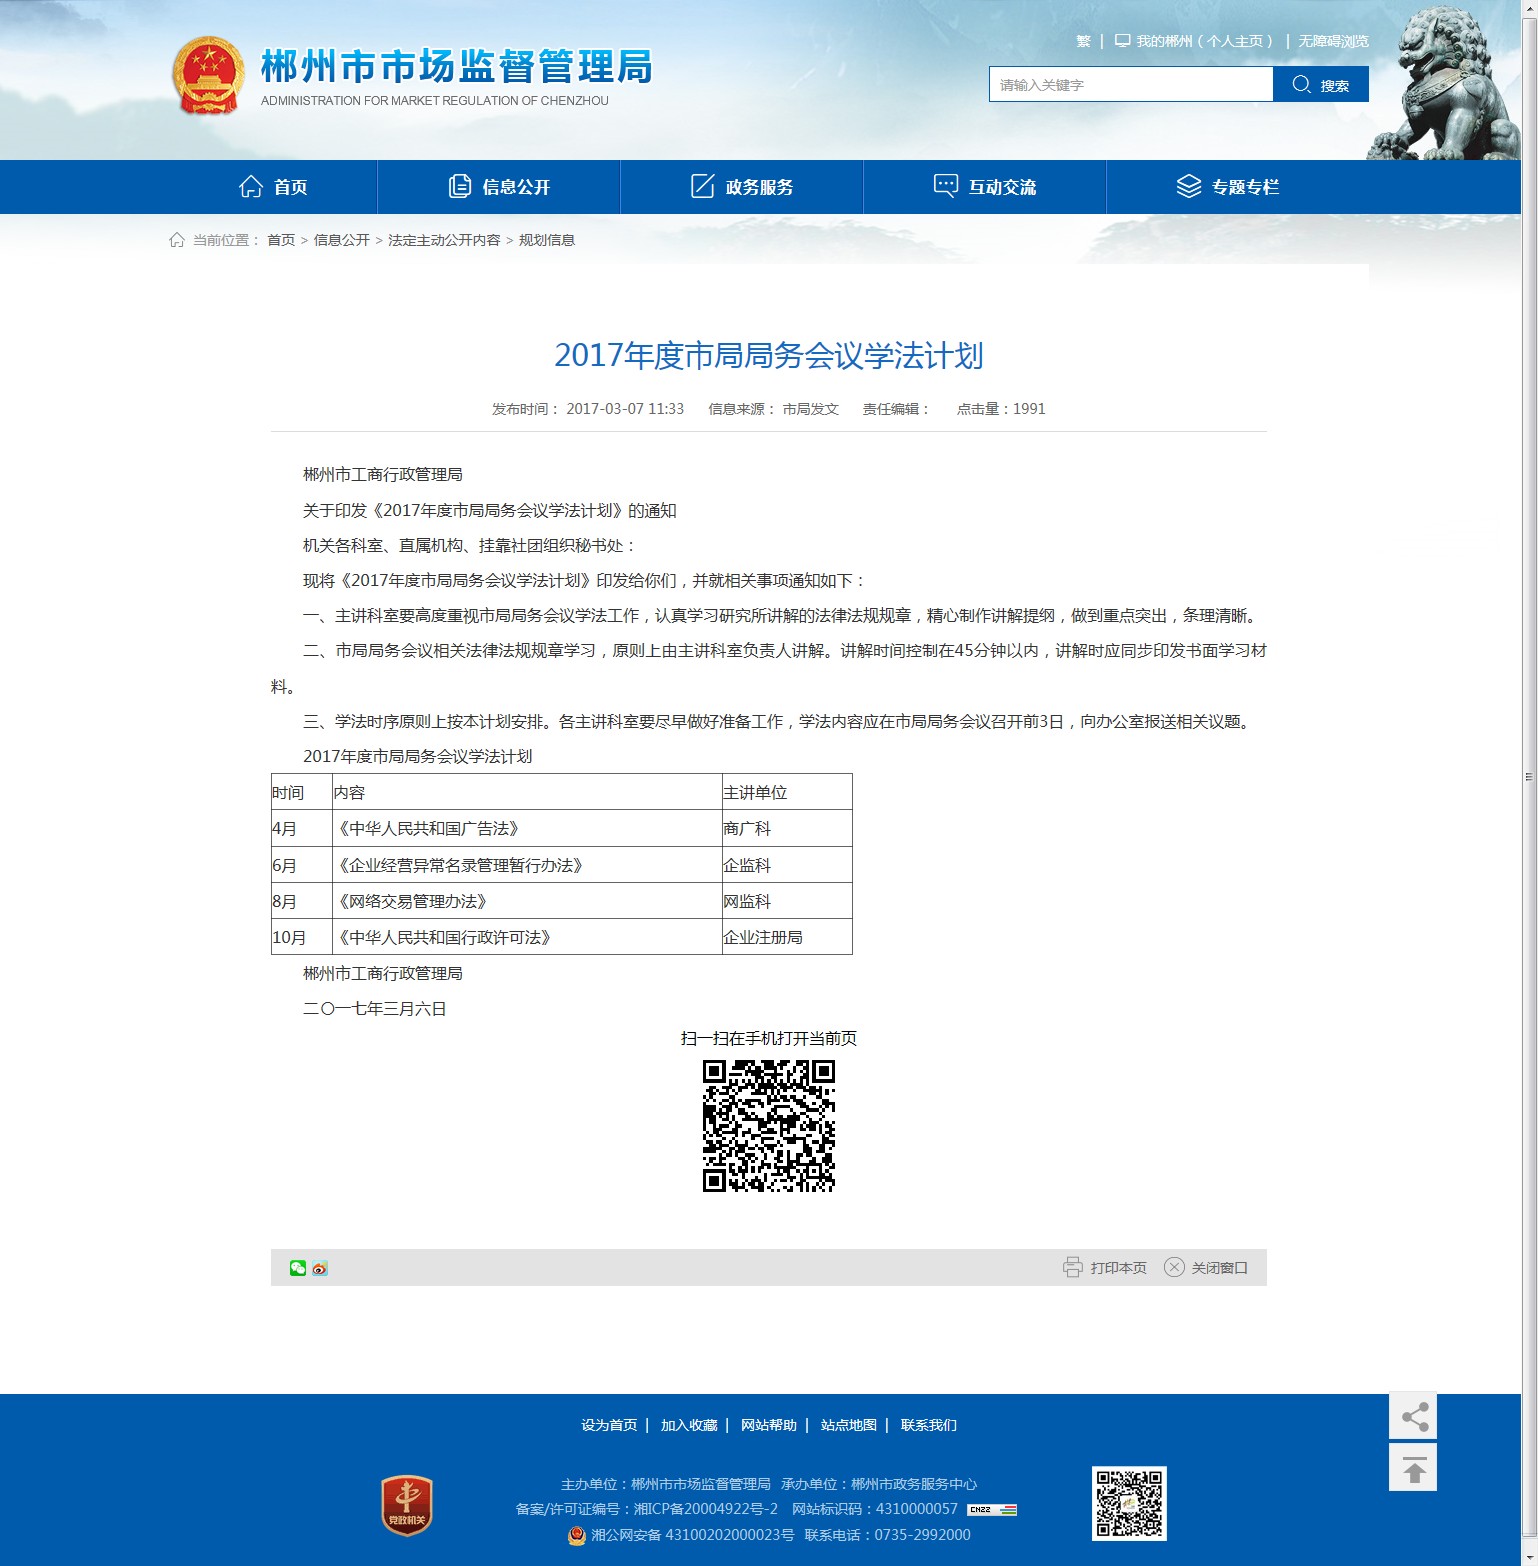Click the breadcrumb home icon
Viewport: 1538px width, 1566px height.
(x=177, y=240)
